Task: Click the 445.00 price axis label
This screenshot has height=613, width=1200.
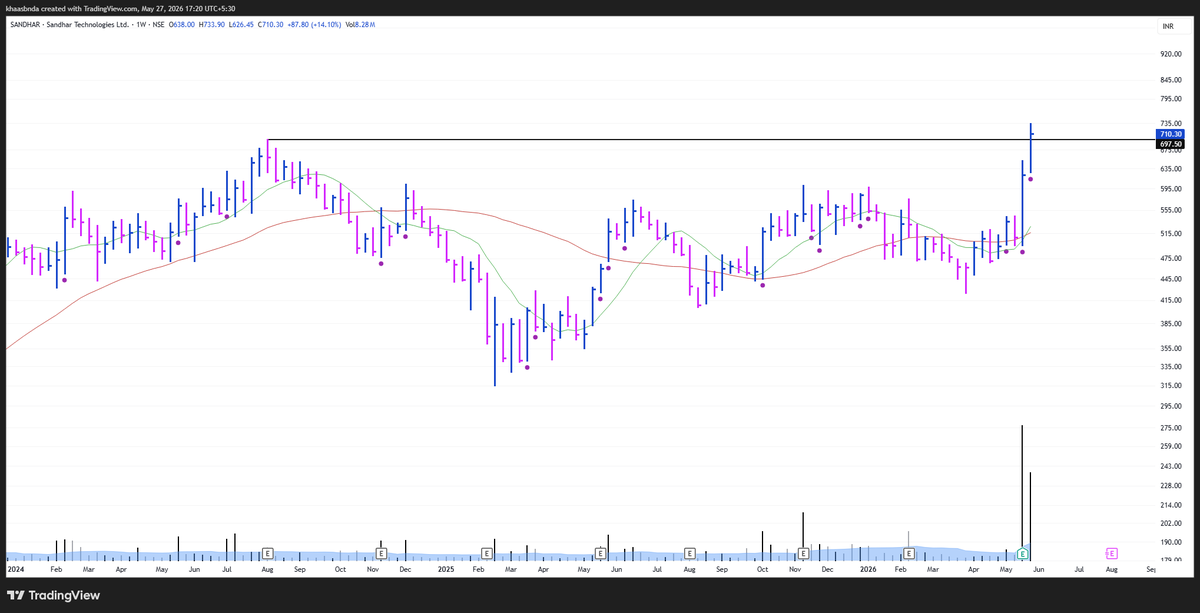Action: (1171, 278)
